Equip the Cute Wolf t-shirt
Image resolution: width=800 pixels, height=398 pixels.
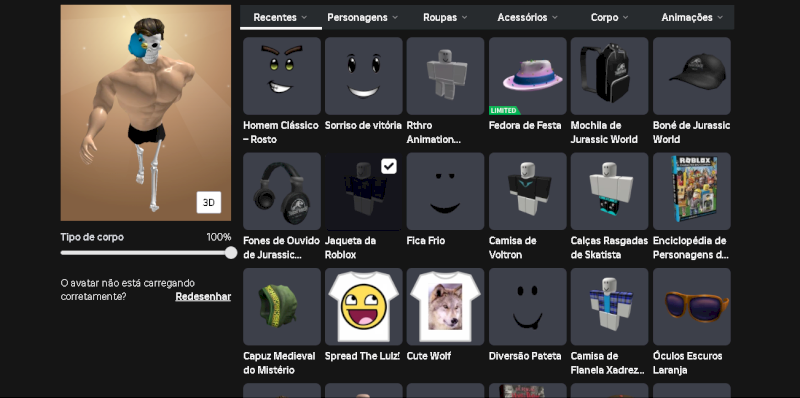[445, 306]
